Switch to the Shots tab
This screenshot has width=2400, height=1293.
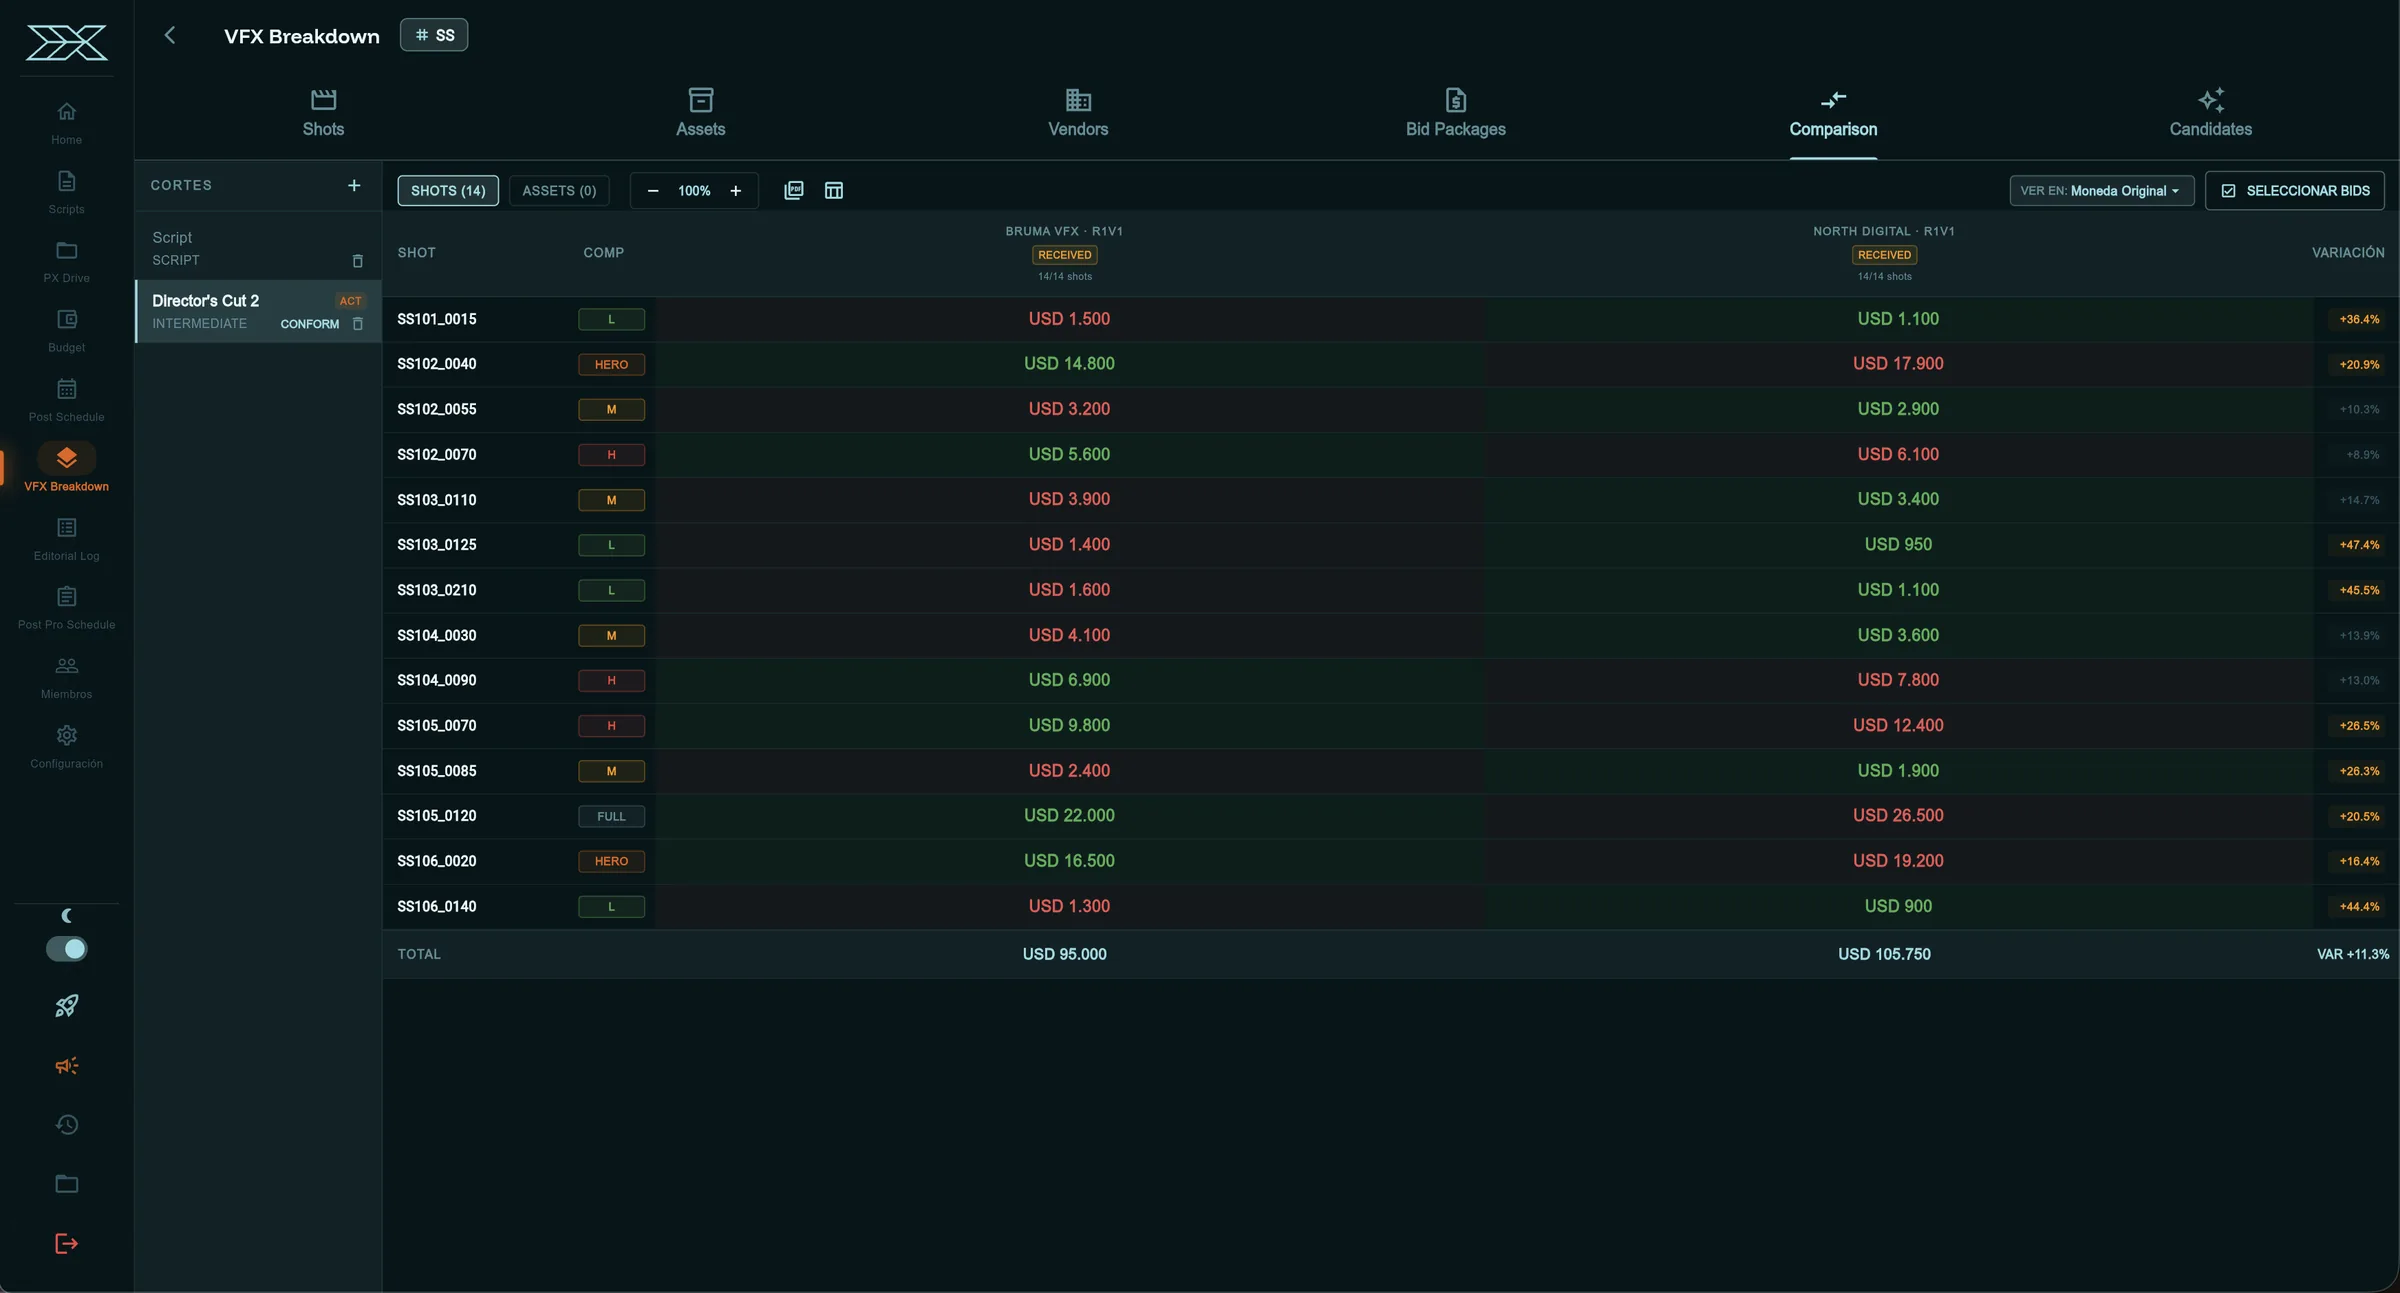click(323, 113)
